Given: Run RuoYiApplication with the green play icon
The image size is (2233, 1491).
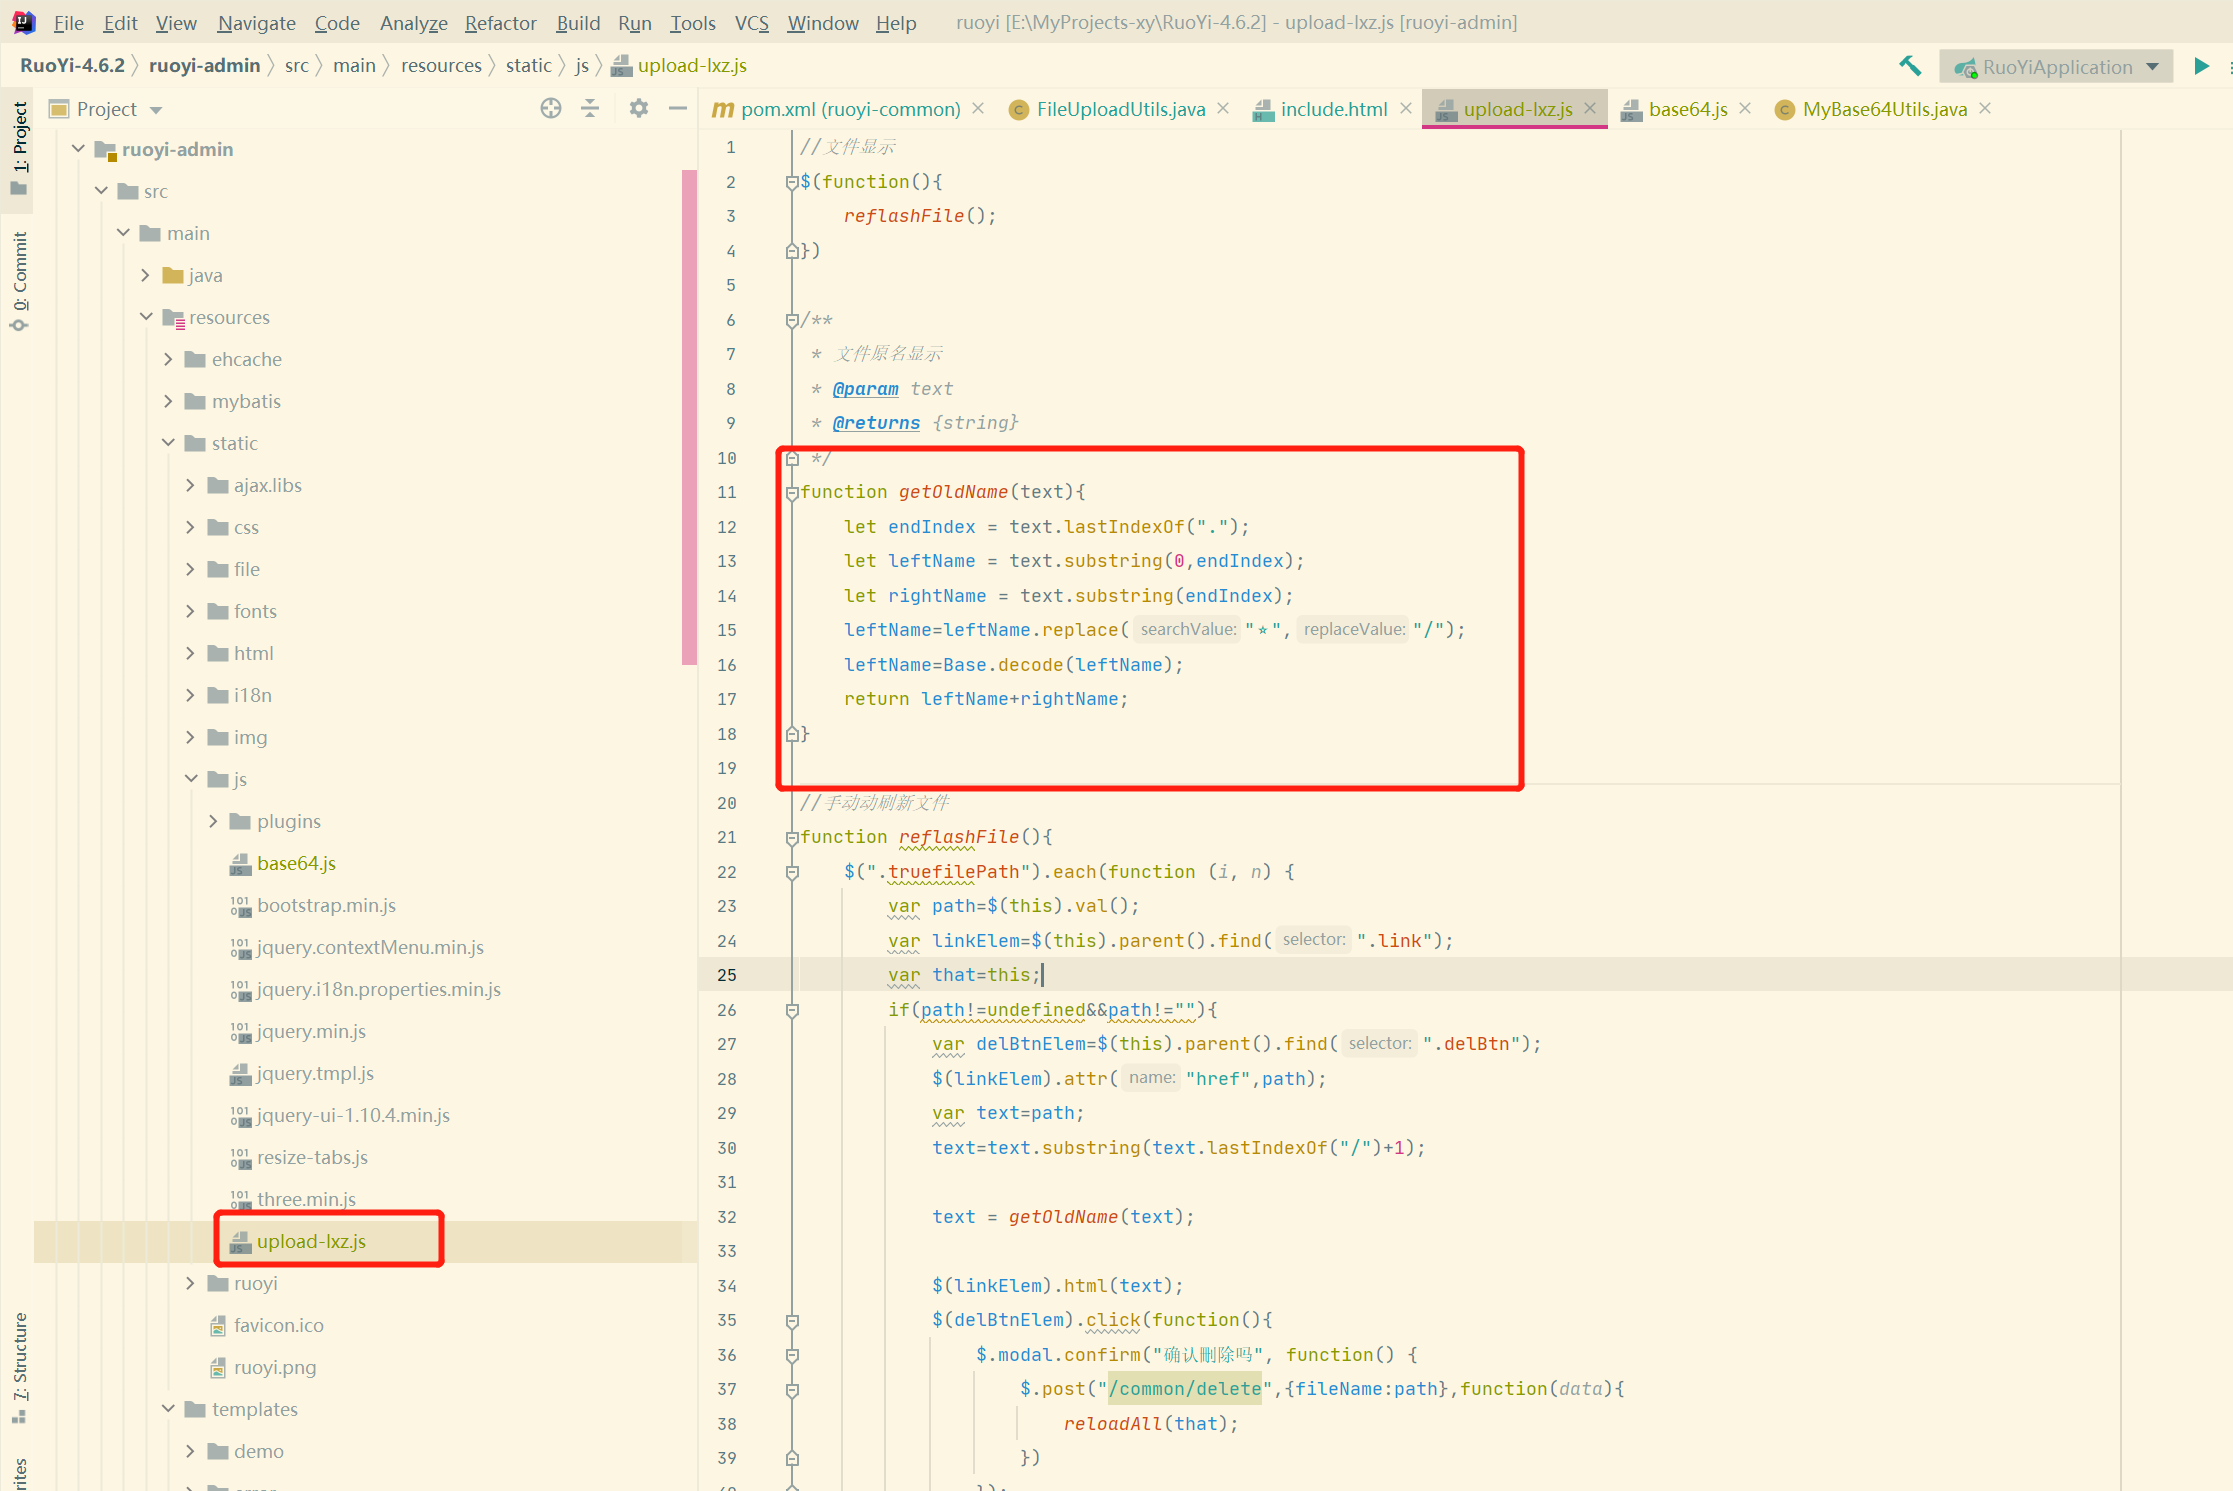Looking at the screenshot, I should point(2201,66).
